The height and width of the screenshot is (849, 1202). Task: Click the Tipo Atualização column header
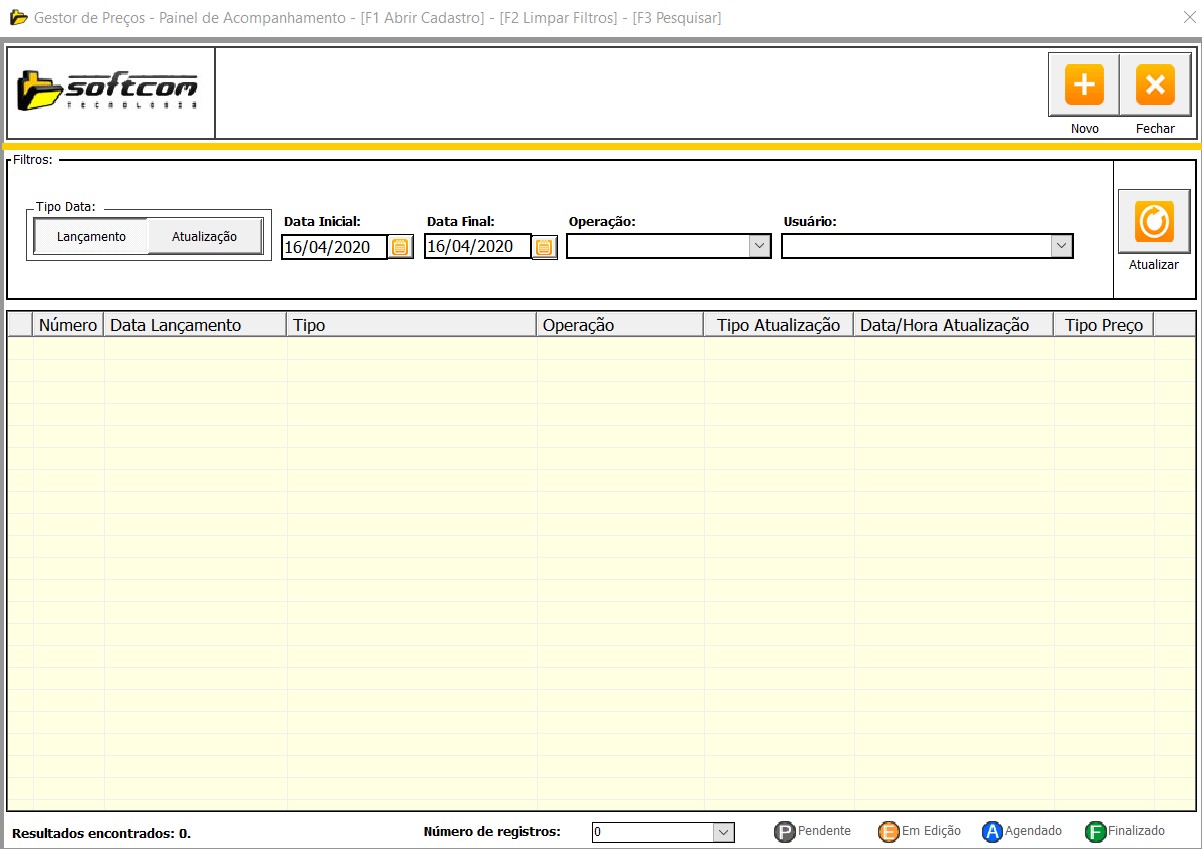[778, 325]
